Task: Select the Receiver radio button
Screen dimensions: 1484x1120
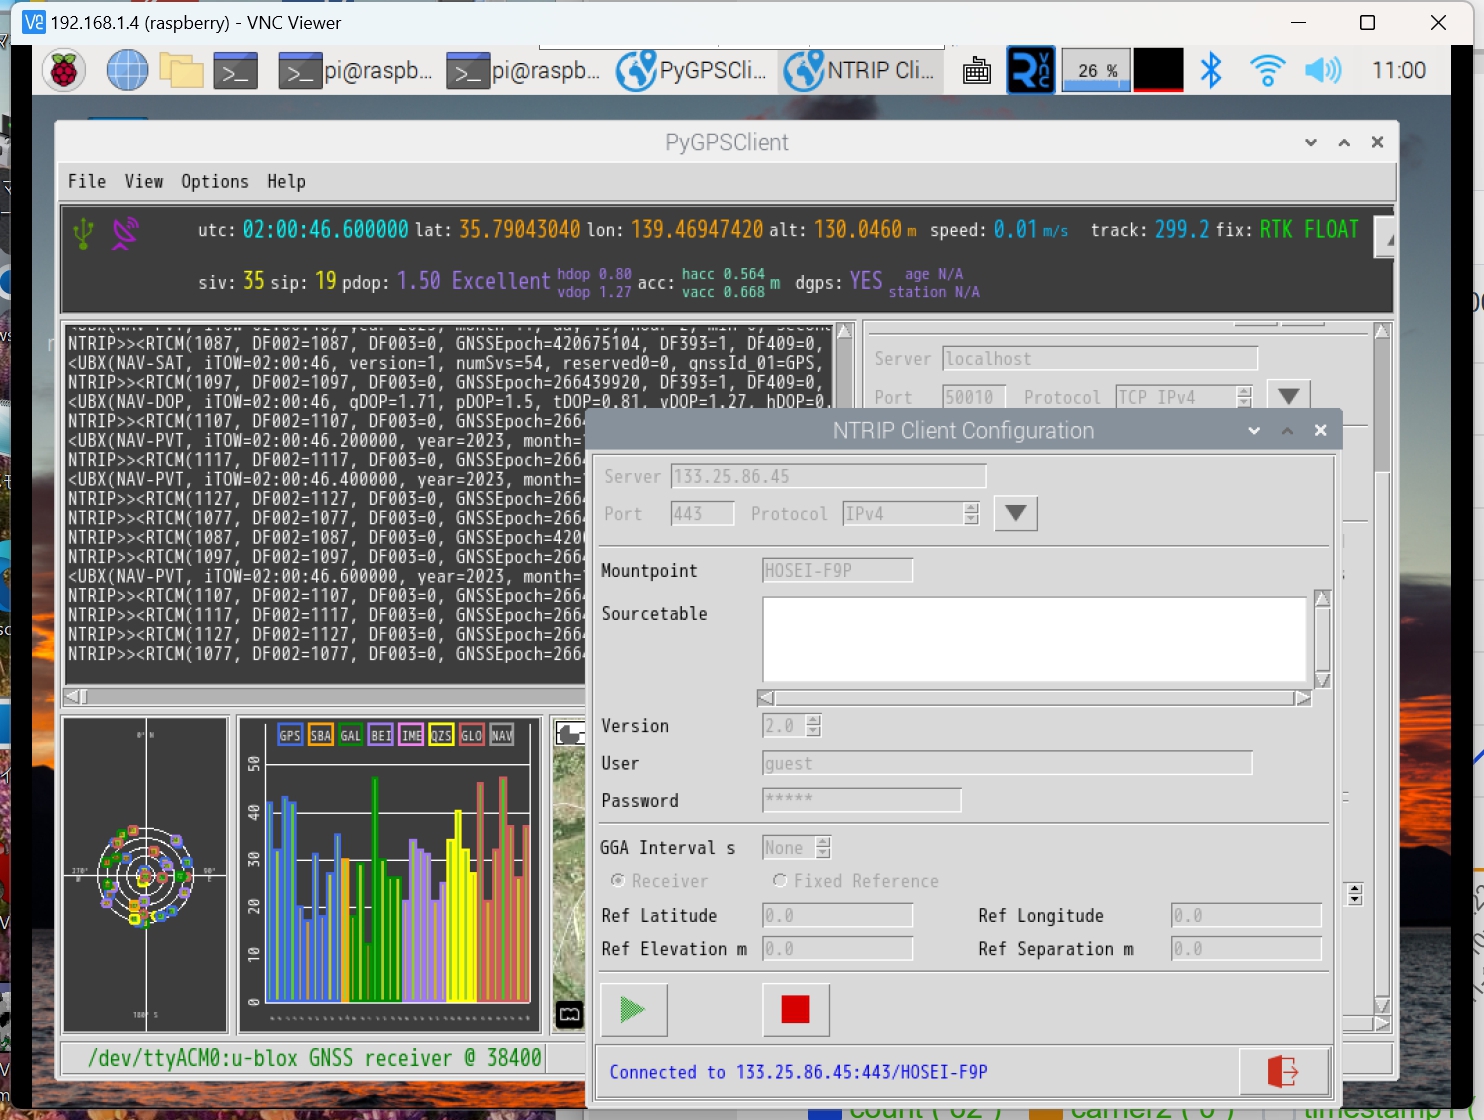Action: tap(617, 880)
